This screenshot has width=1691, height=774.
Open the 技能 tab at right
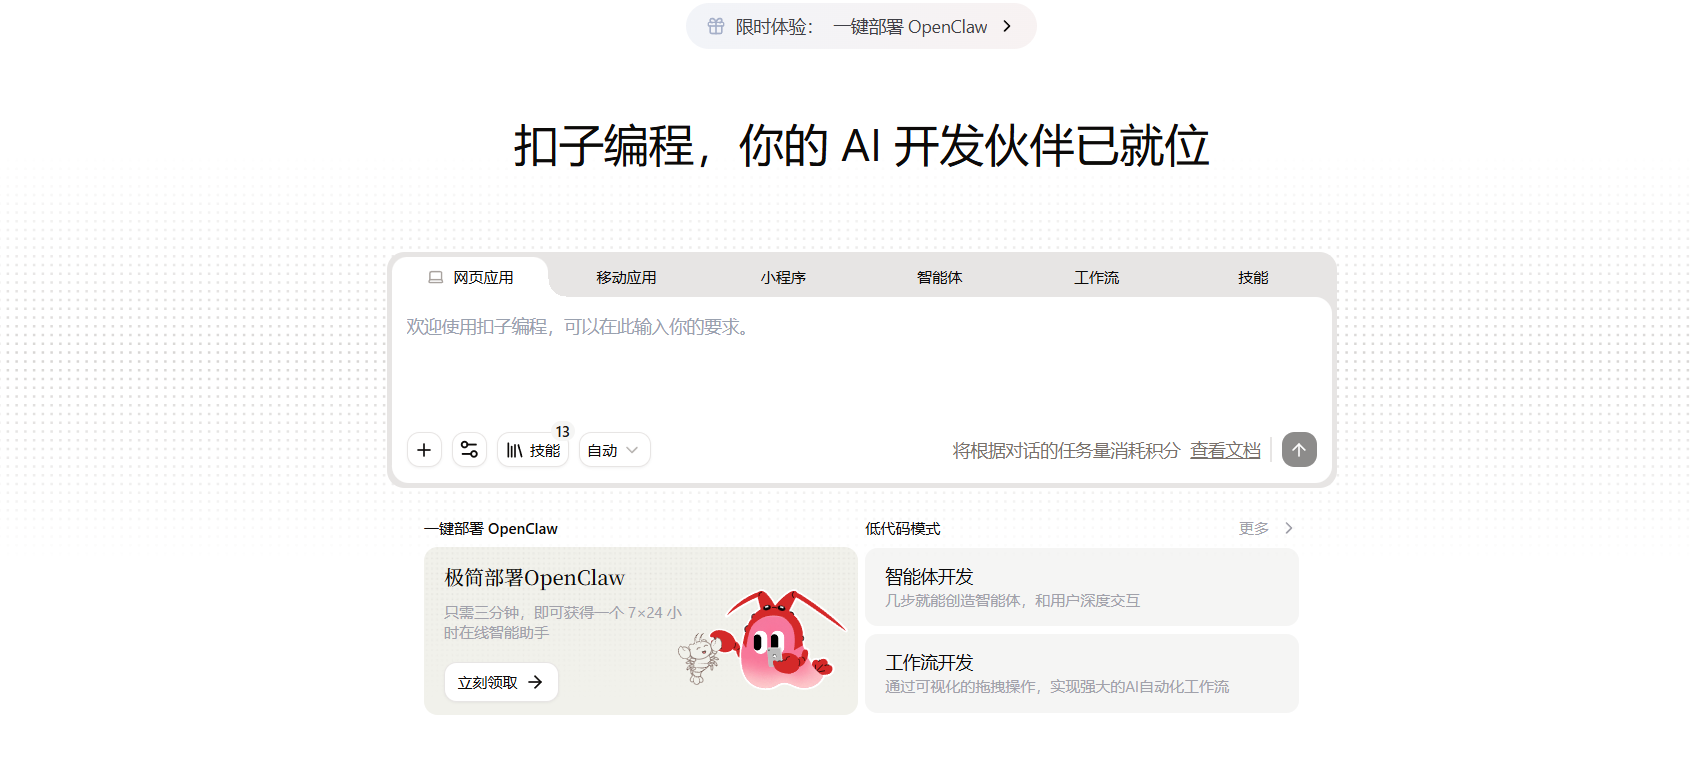(x=1252, y=278)
